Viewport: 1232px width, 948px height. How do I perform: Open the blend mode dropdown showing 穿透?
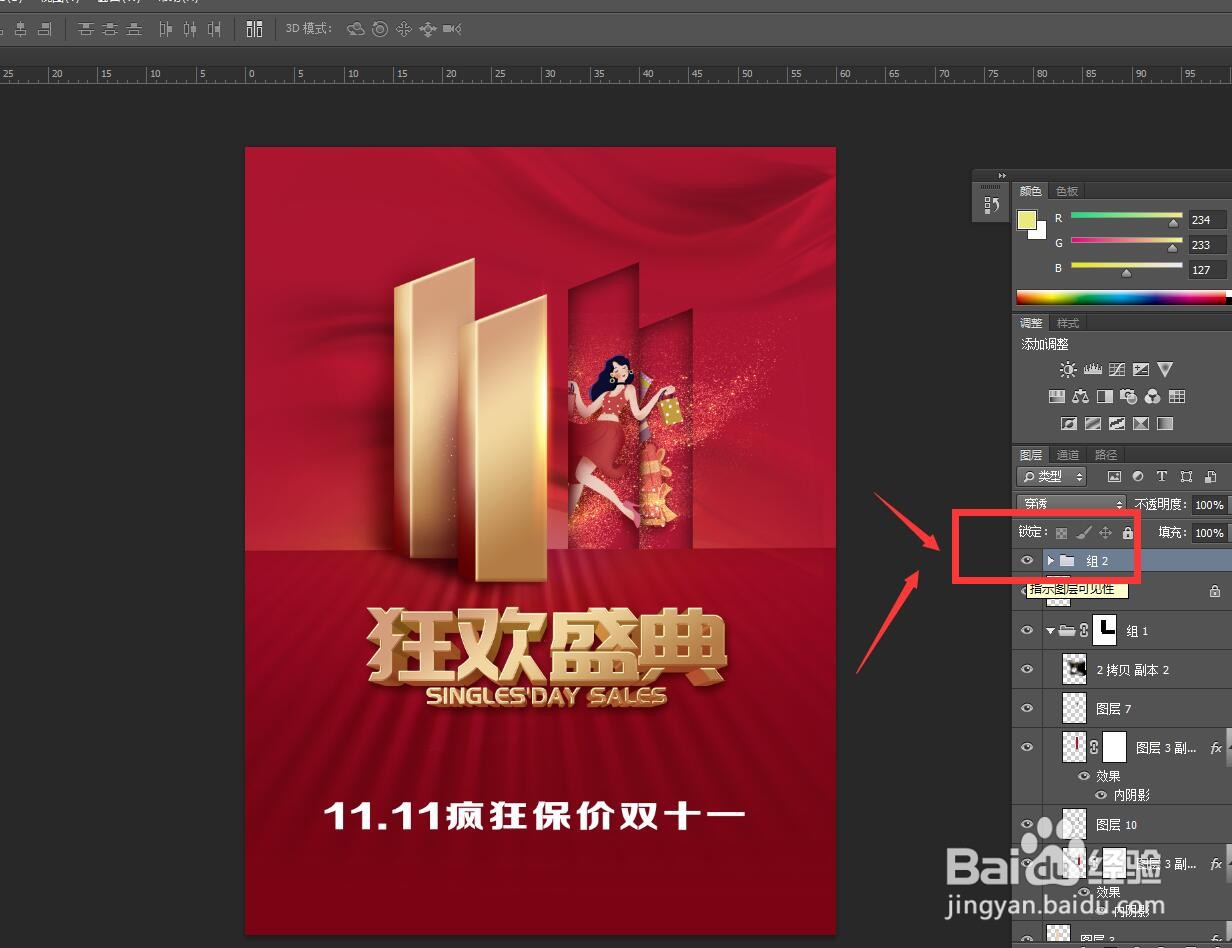[x=1070, y=503]
